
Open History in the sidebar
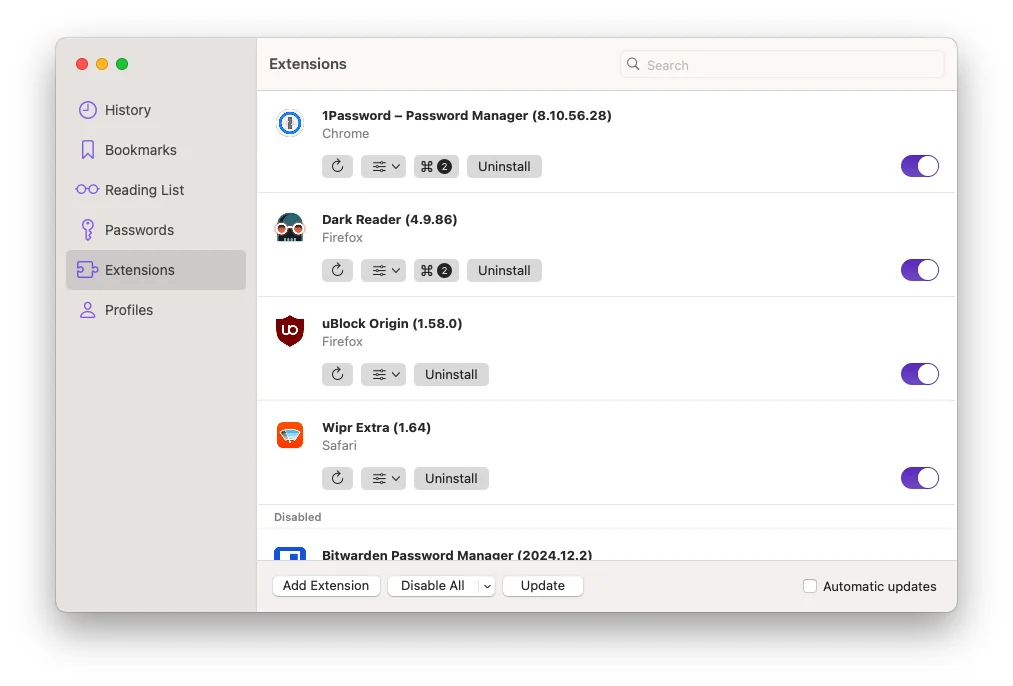point(127,110)
